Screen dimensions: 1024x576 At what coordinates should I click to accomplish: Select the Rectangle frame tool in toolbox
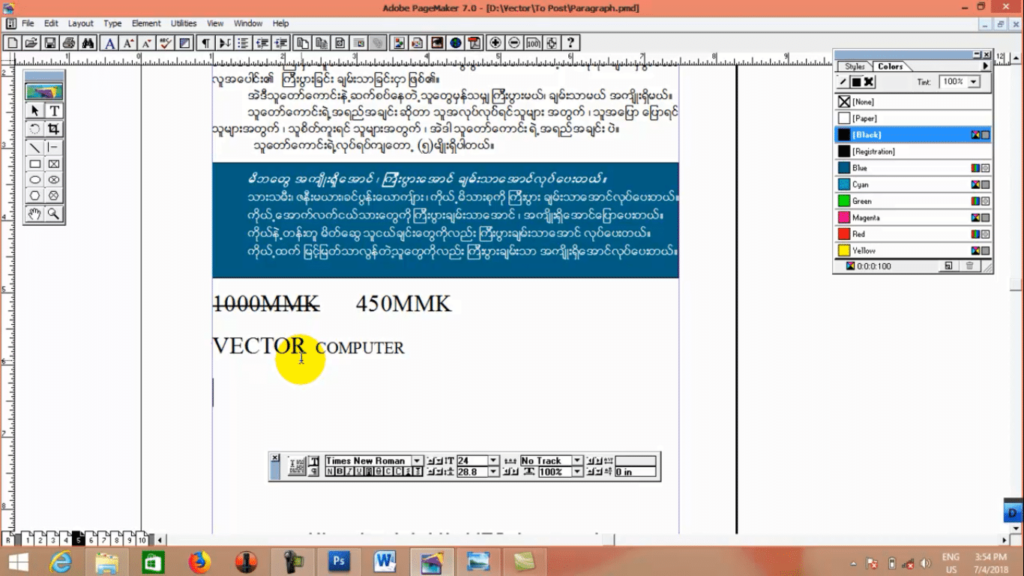54,164
